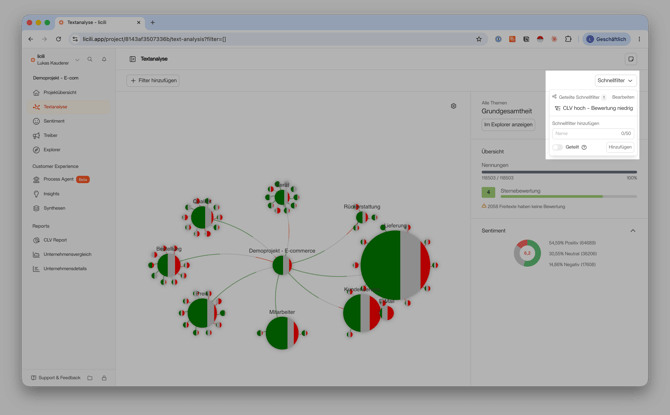Viewport: 670px width, 415px height.
Task: Click the Unternehmensvergleich chart icon
Action: 36,254
